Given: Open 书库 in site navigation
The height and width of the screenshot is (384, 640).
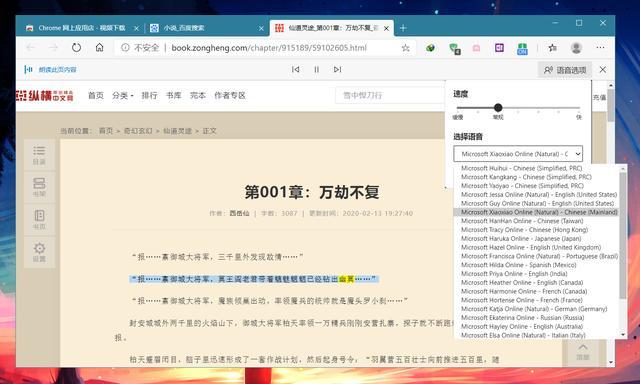Looking at the screenshot, I should [173, 95].
